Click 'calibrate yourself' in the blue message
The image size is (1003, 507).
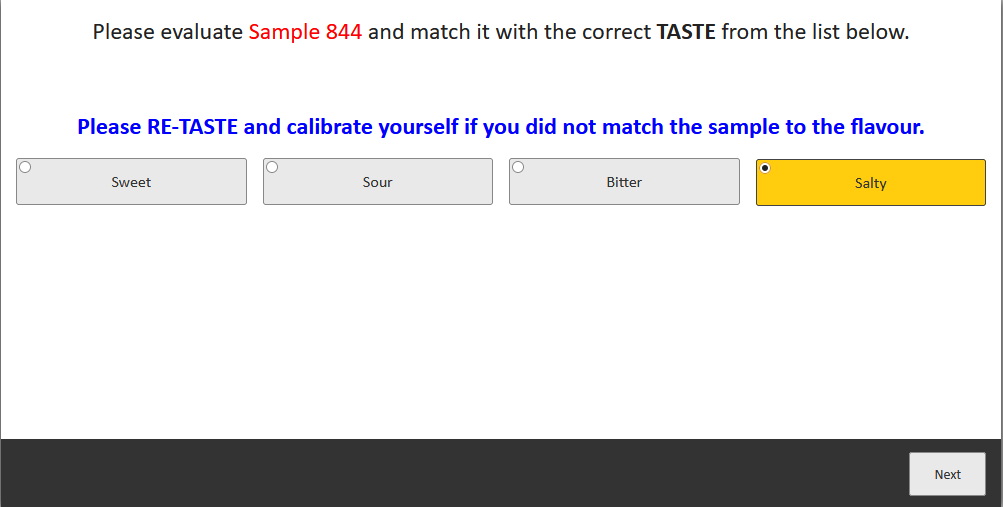point(372,127)
